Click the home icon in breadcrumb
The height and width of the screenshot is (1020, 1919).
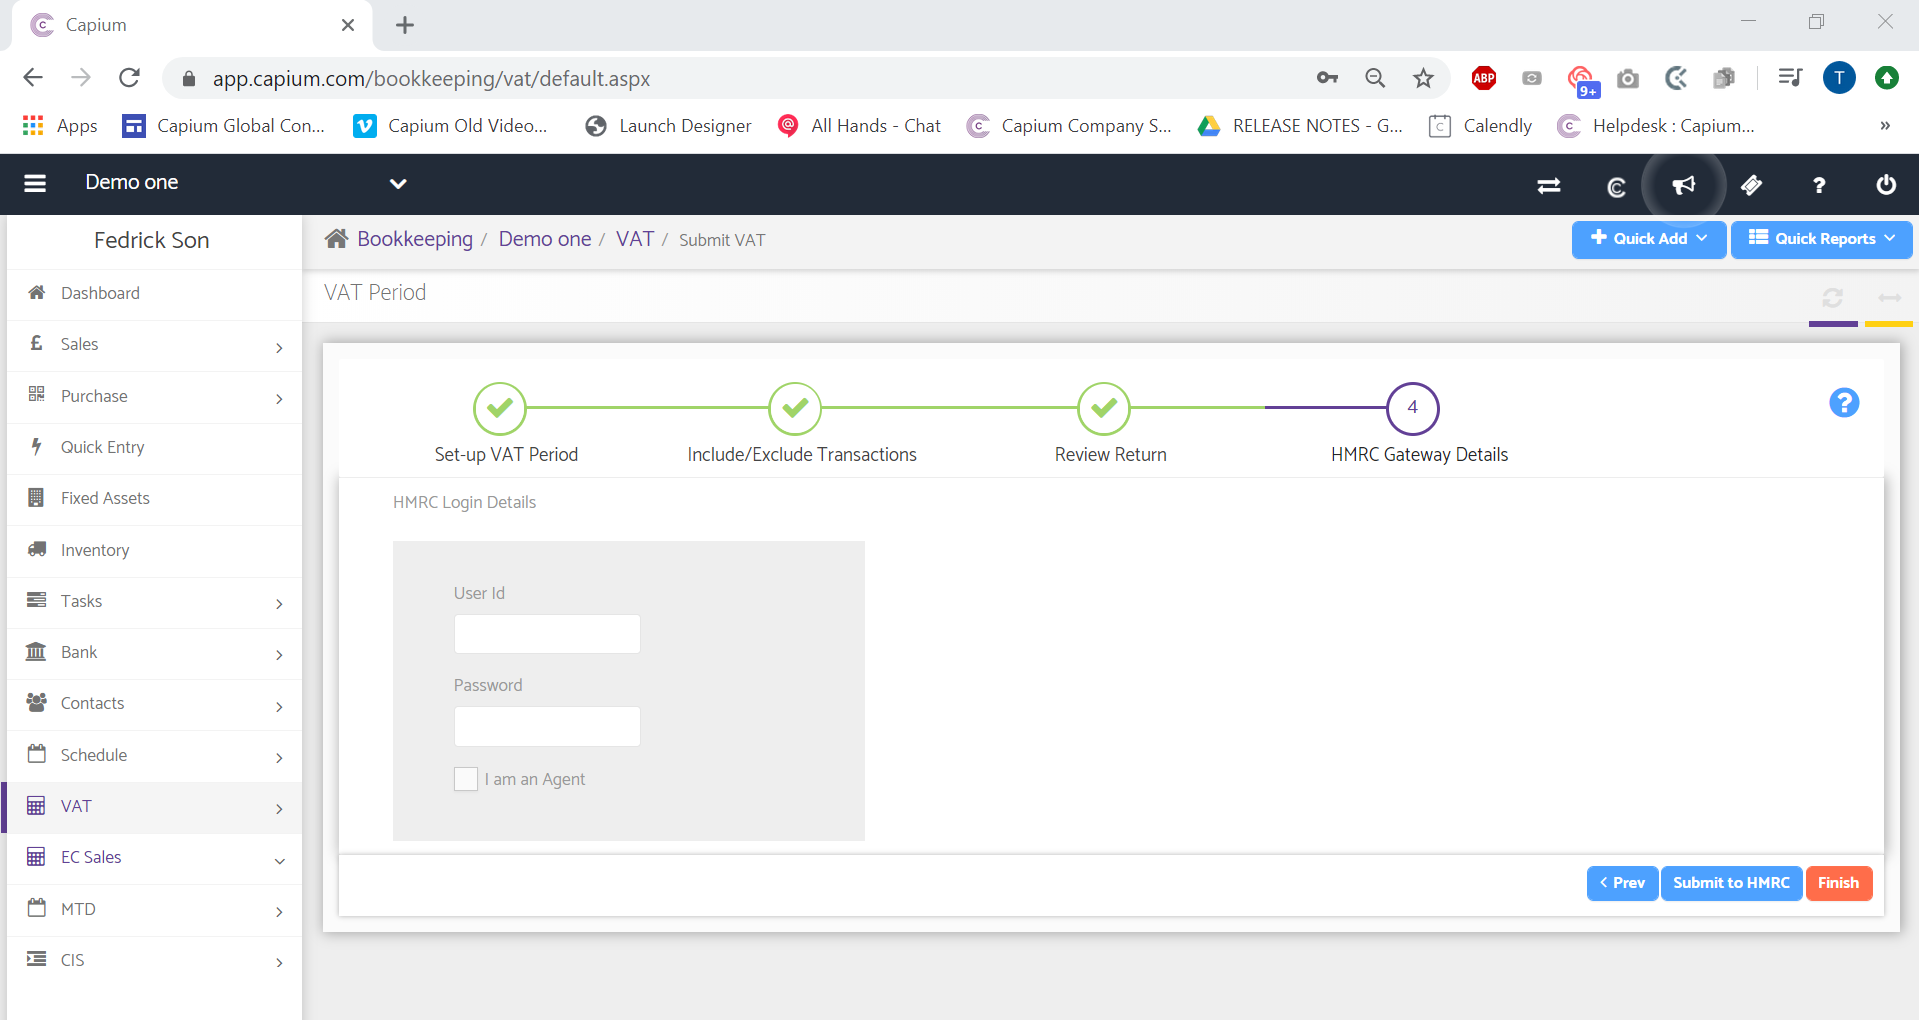(x=336, y=238)
